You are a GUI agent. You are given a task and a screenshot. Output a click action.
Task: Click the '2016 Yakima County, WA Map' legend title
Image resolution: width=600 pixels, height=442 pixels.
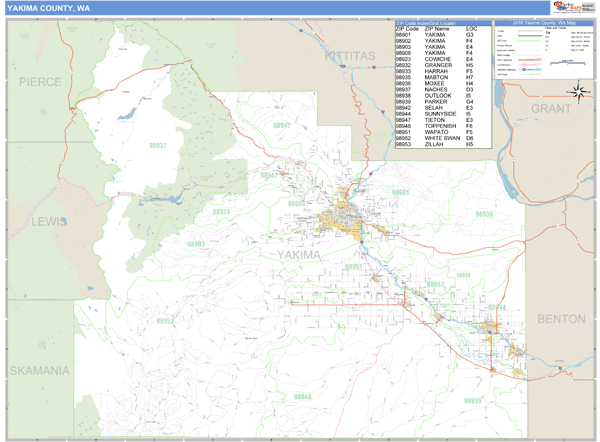544,23
